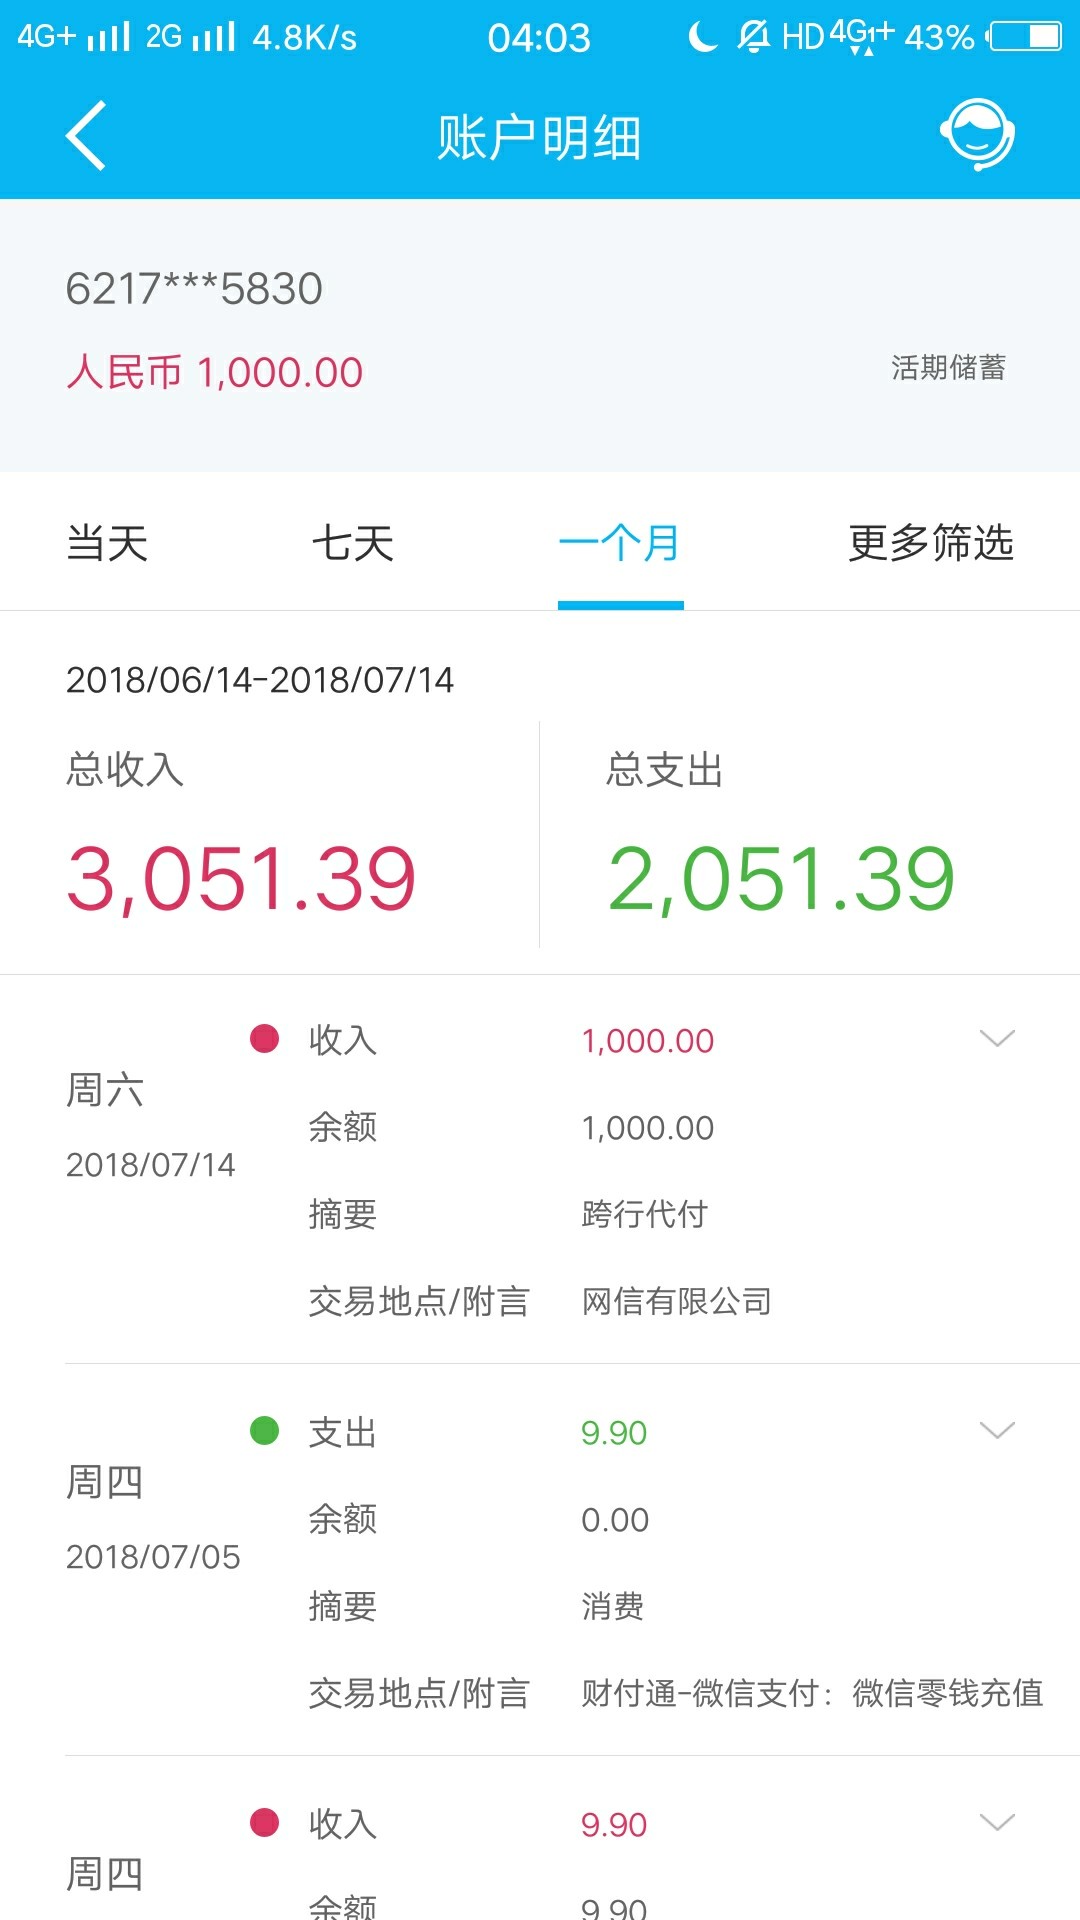Tap the 4G+ signal strength indicator
Viewport: 1080px width, 1920px height.
pyautogui.click(x=74, y=37)
